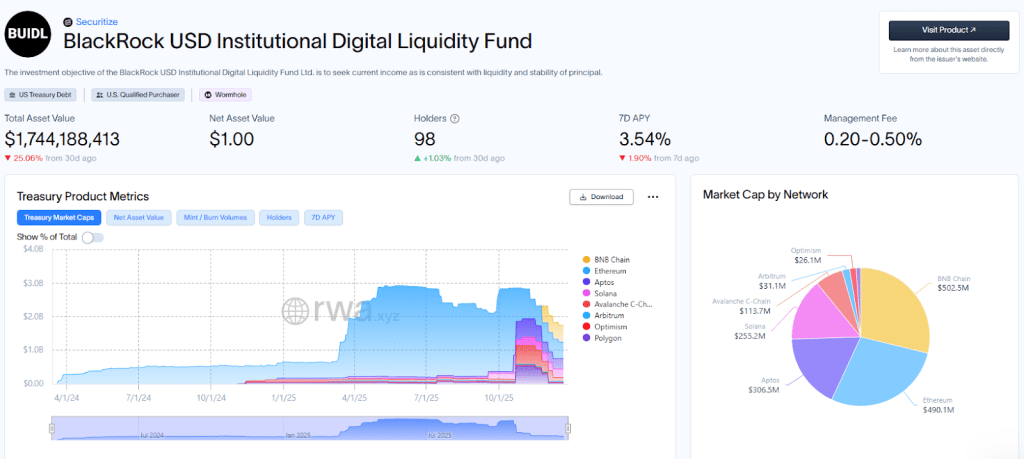Switch to Net Asset Value tab
1024x459 pixels.
[x=139, y=217]
